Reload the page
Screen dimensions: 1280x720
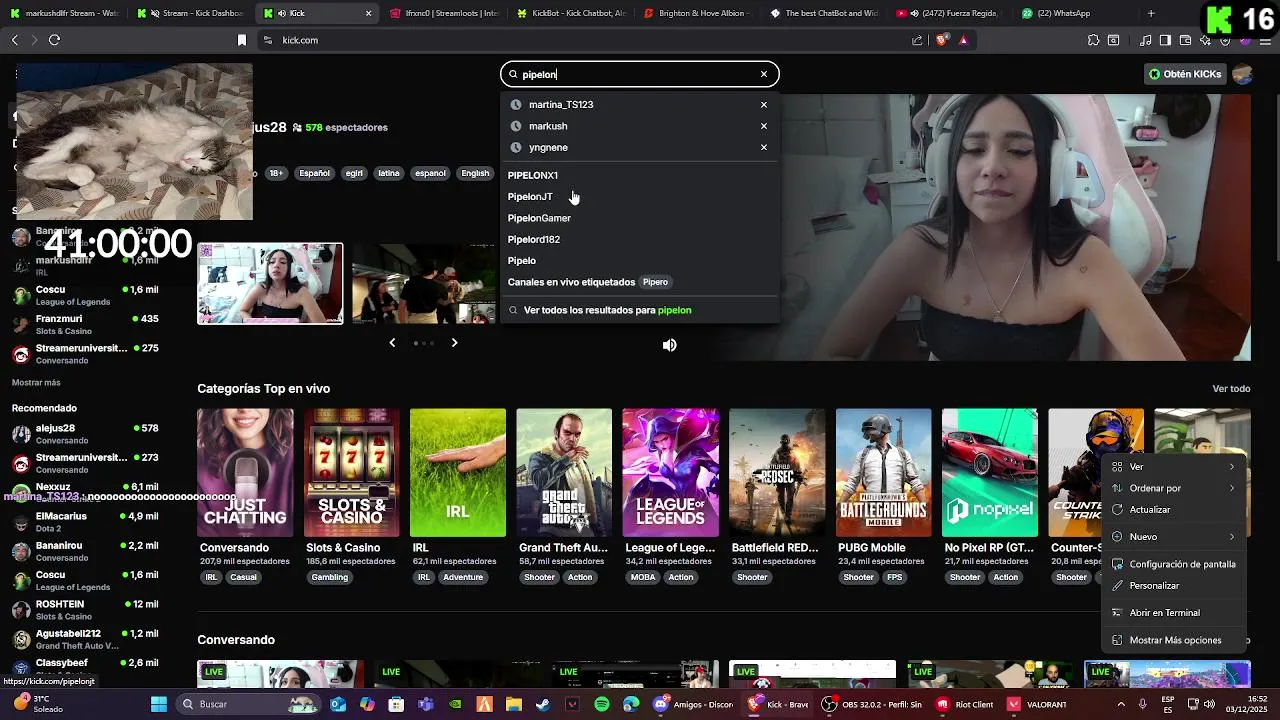(x=54, y=40)
